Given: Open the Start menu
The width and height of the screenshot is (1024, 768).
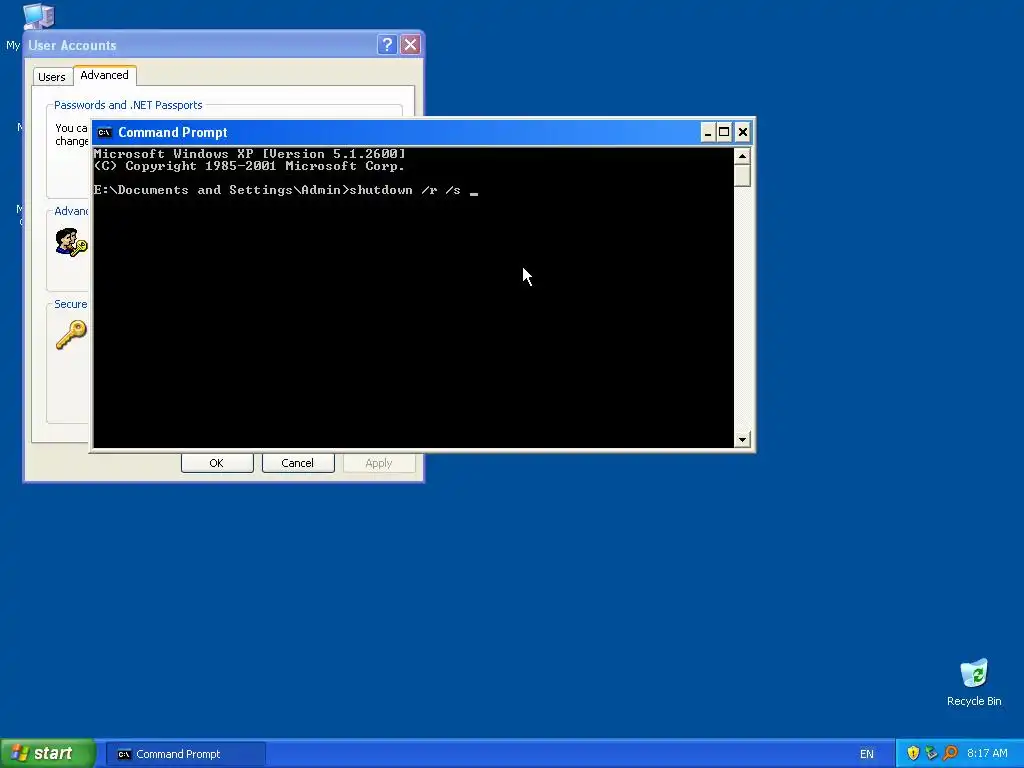Looking at the screenshot, I should coord(47,753).
